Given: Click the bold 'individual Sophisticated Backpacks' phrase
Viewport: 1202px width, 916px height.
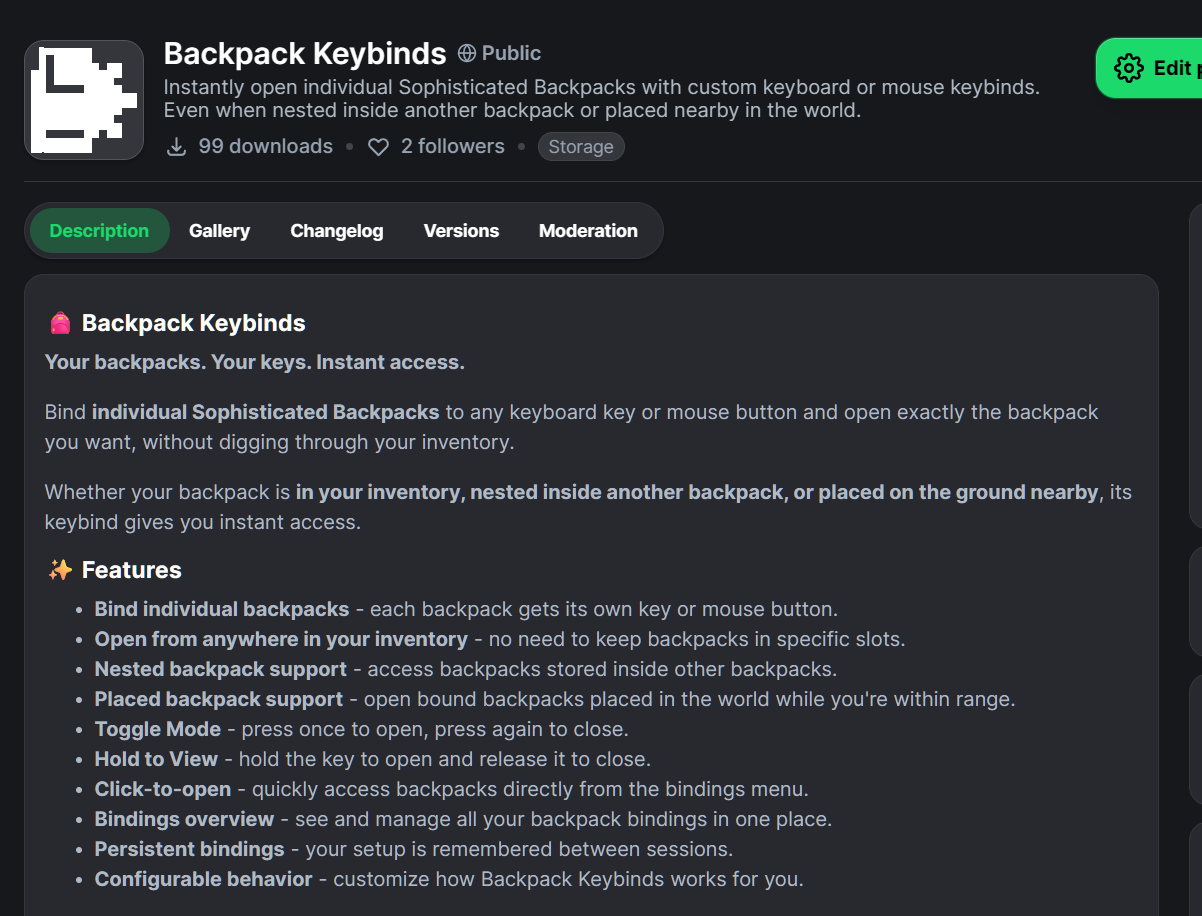Looking at the screenshot, I should 266,412.
